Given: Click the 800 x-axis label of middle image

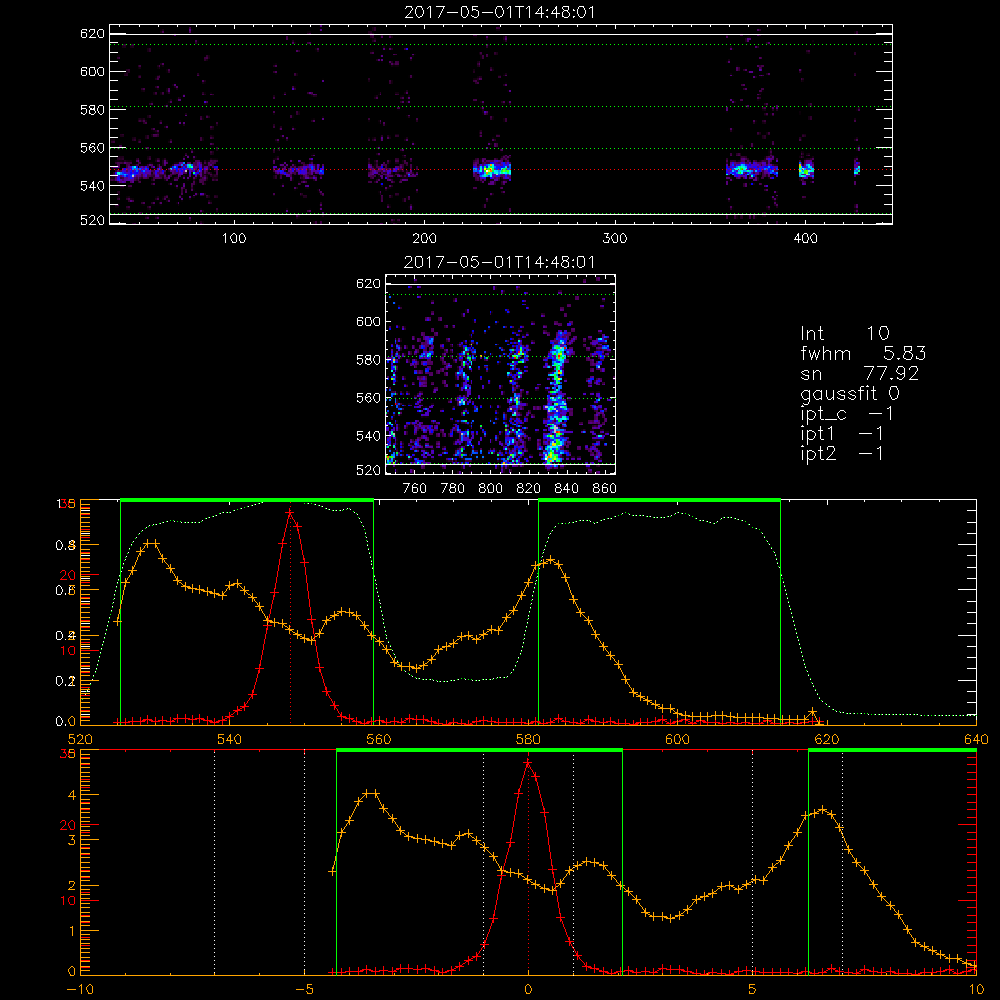Looking at the screenshot, I should click(x=490, y=489).
